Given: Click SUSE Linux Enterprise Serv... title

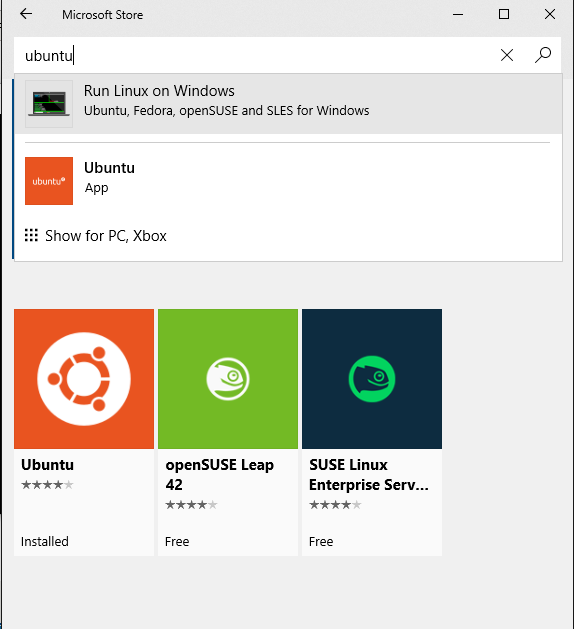Looking at the screenshot, I should pos(369,475).
